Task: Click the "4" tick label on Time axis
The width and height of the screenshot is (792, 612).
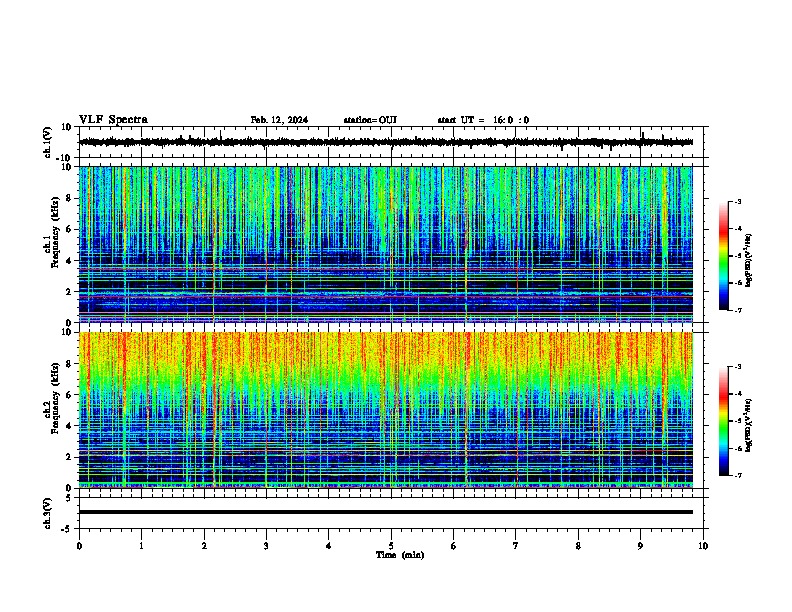Action: point(329,546)
